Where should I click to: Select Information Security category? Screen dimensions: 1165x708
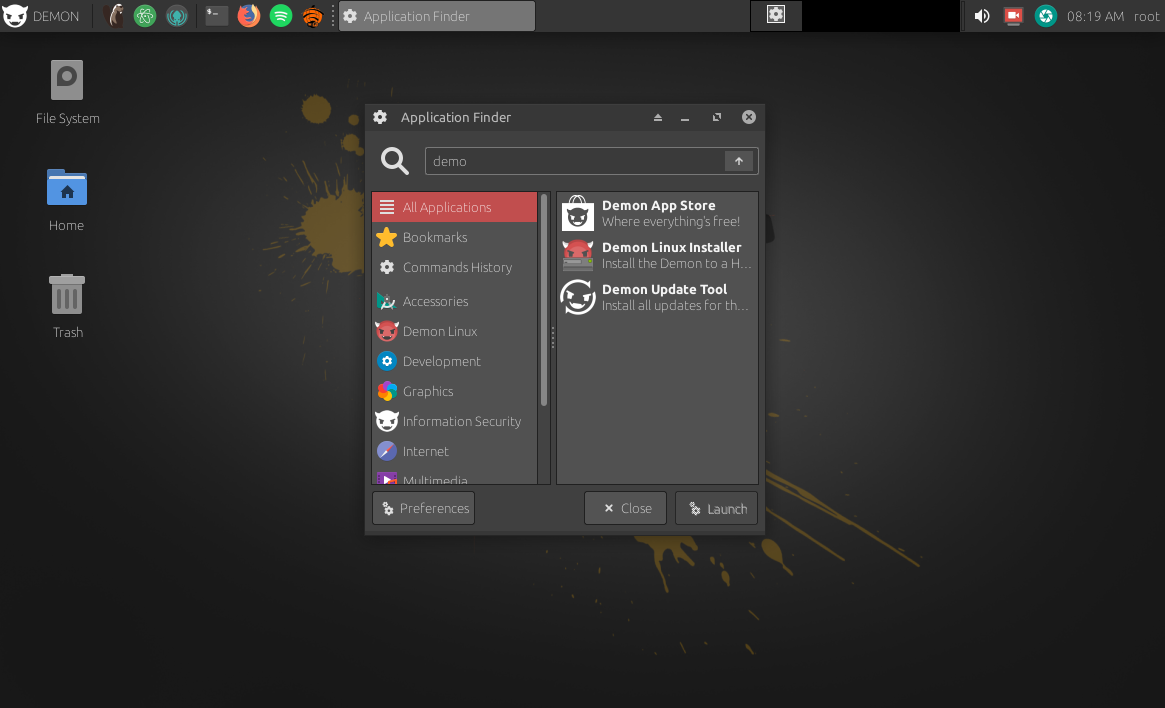click(454, 421)
